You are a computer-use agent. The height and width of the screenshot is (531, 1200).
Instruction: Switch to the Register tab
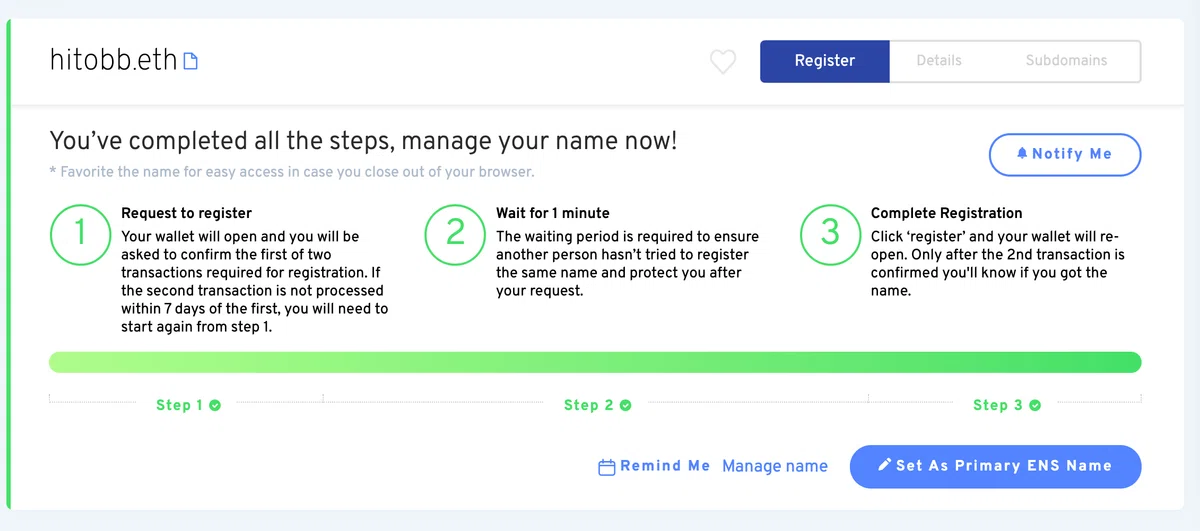coord(825,61)
